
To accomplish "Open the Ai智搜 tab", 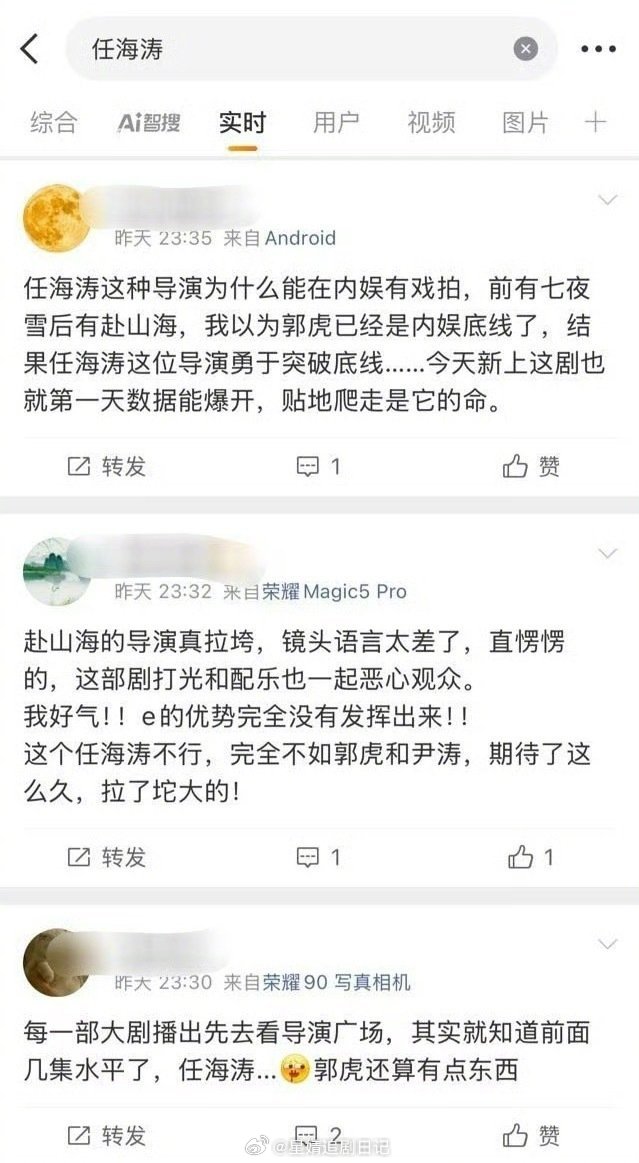I will coord(148,122).
